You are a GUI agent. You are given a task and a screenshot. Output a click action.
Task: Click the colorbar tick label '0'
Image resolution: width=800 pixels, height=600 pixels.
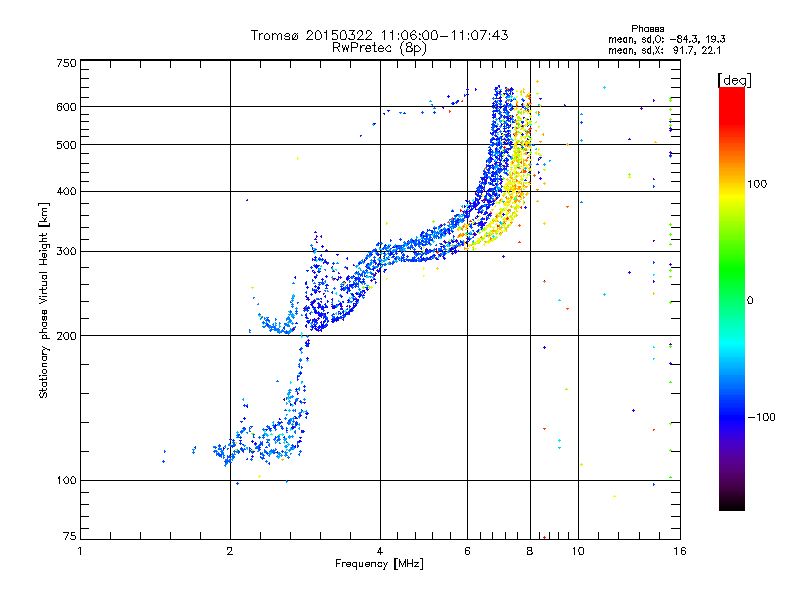pyautogui.click(x=750, y=300)
